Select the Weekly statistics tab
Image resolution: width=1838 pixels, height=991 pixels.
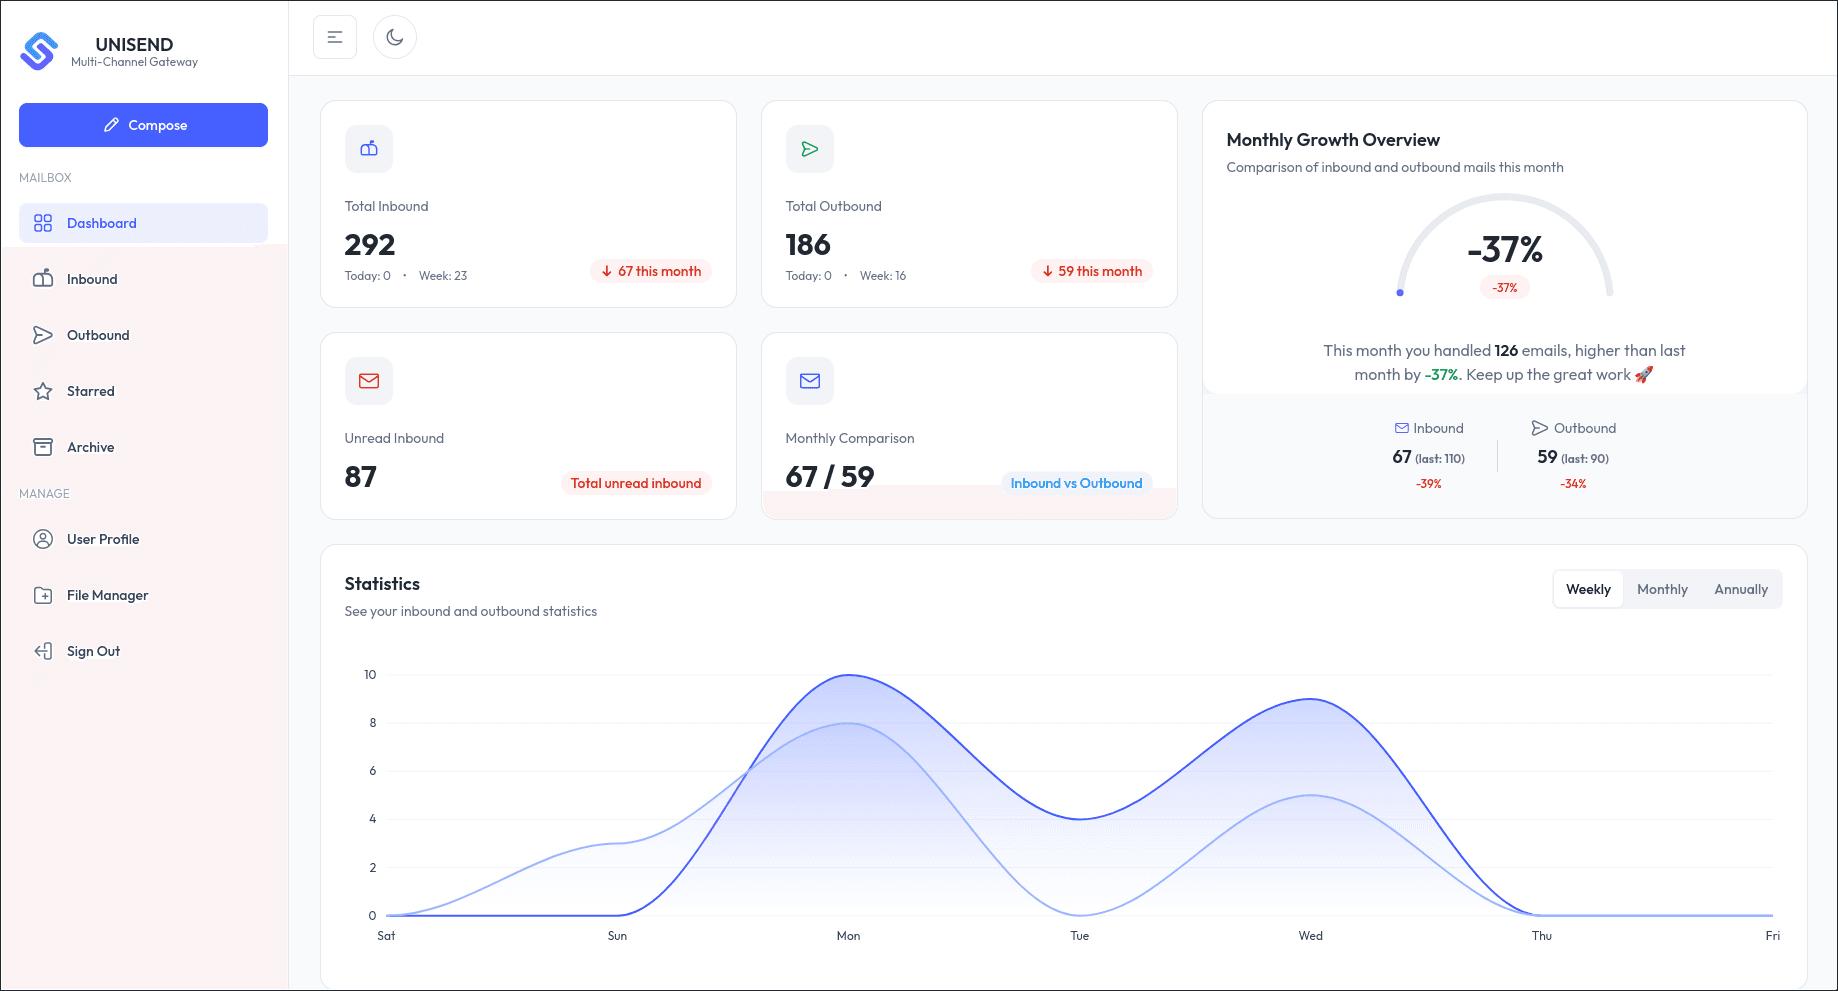(1588, 589)
